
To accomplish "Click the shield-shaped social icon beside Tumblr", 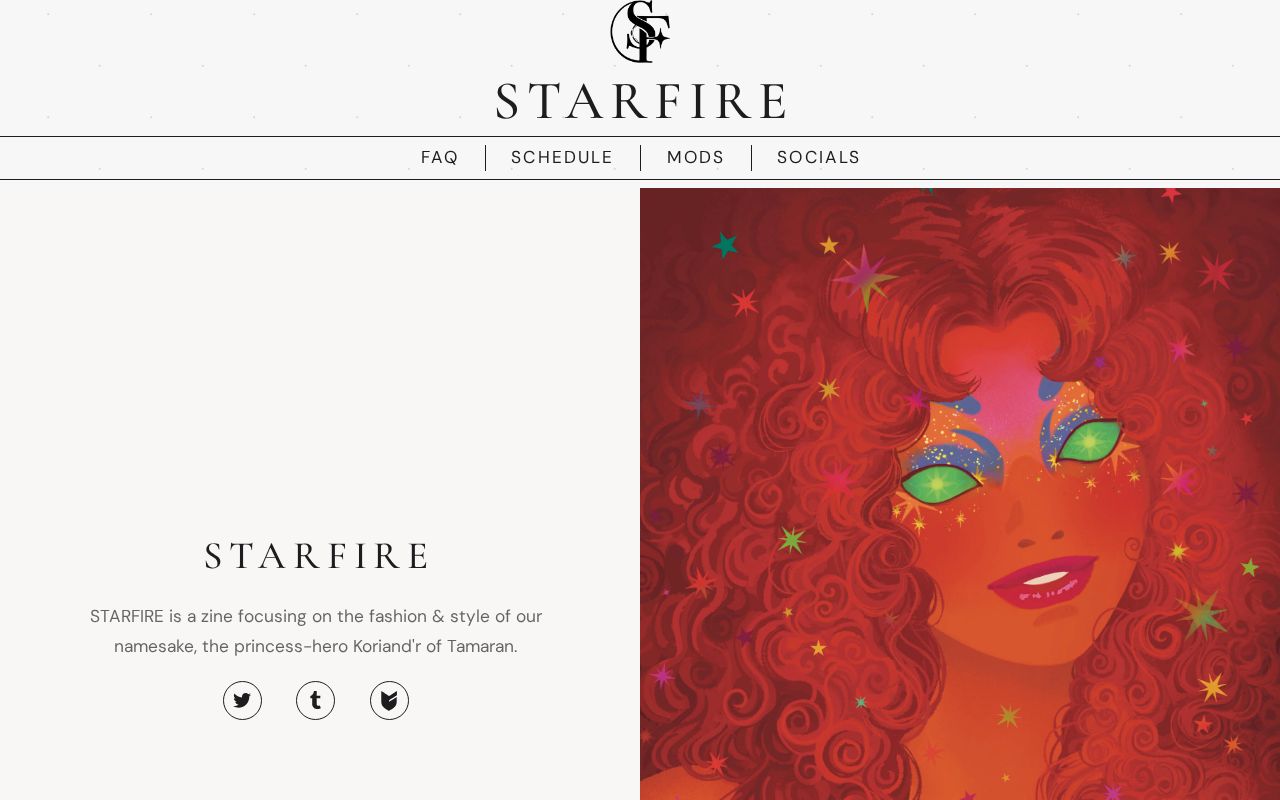I will (x=389, y=700).
